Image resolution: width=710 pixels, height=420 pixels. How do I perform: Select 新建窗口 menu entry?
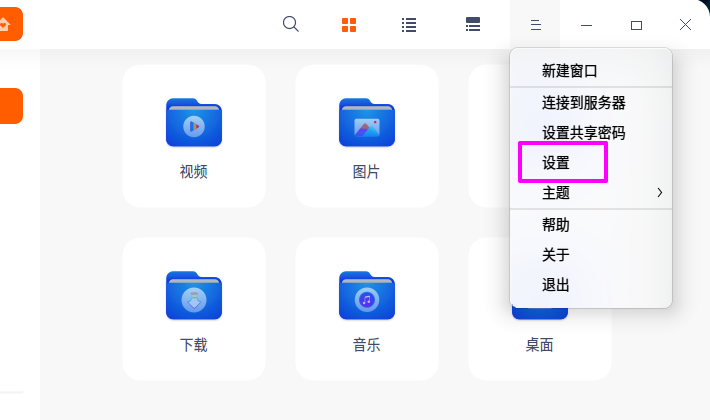pyautogui.click(x=591, y=71)
